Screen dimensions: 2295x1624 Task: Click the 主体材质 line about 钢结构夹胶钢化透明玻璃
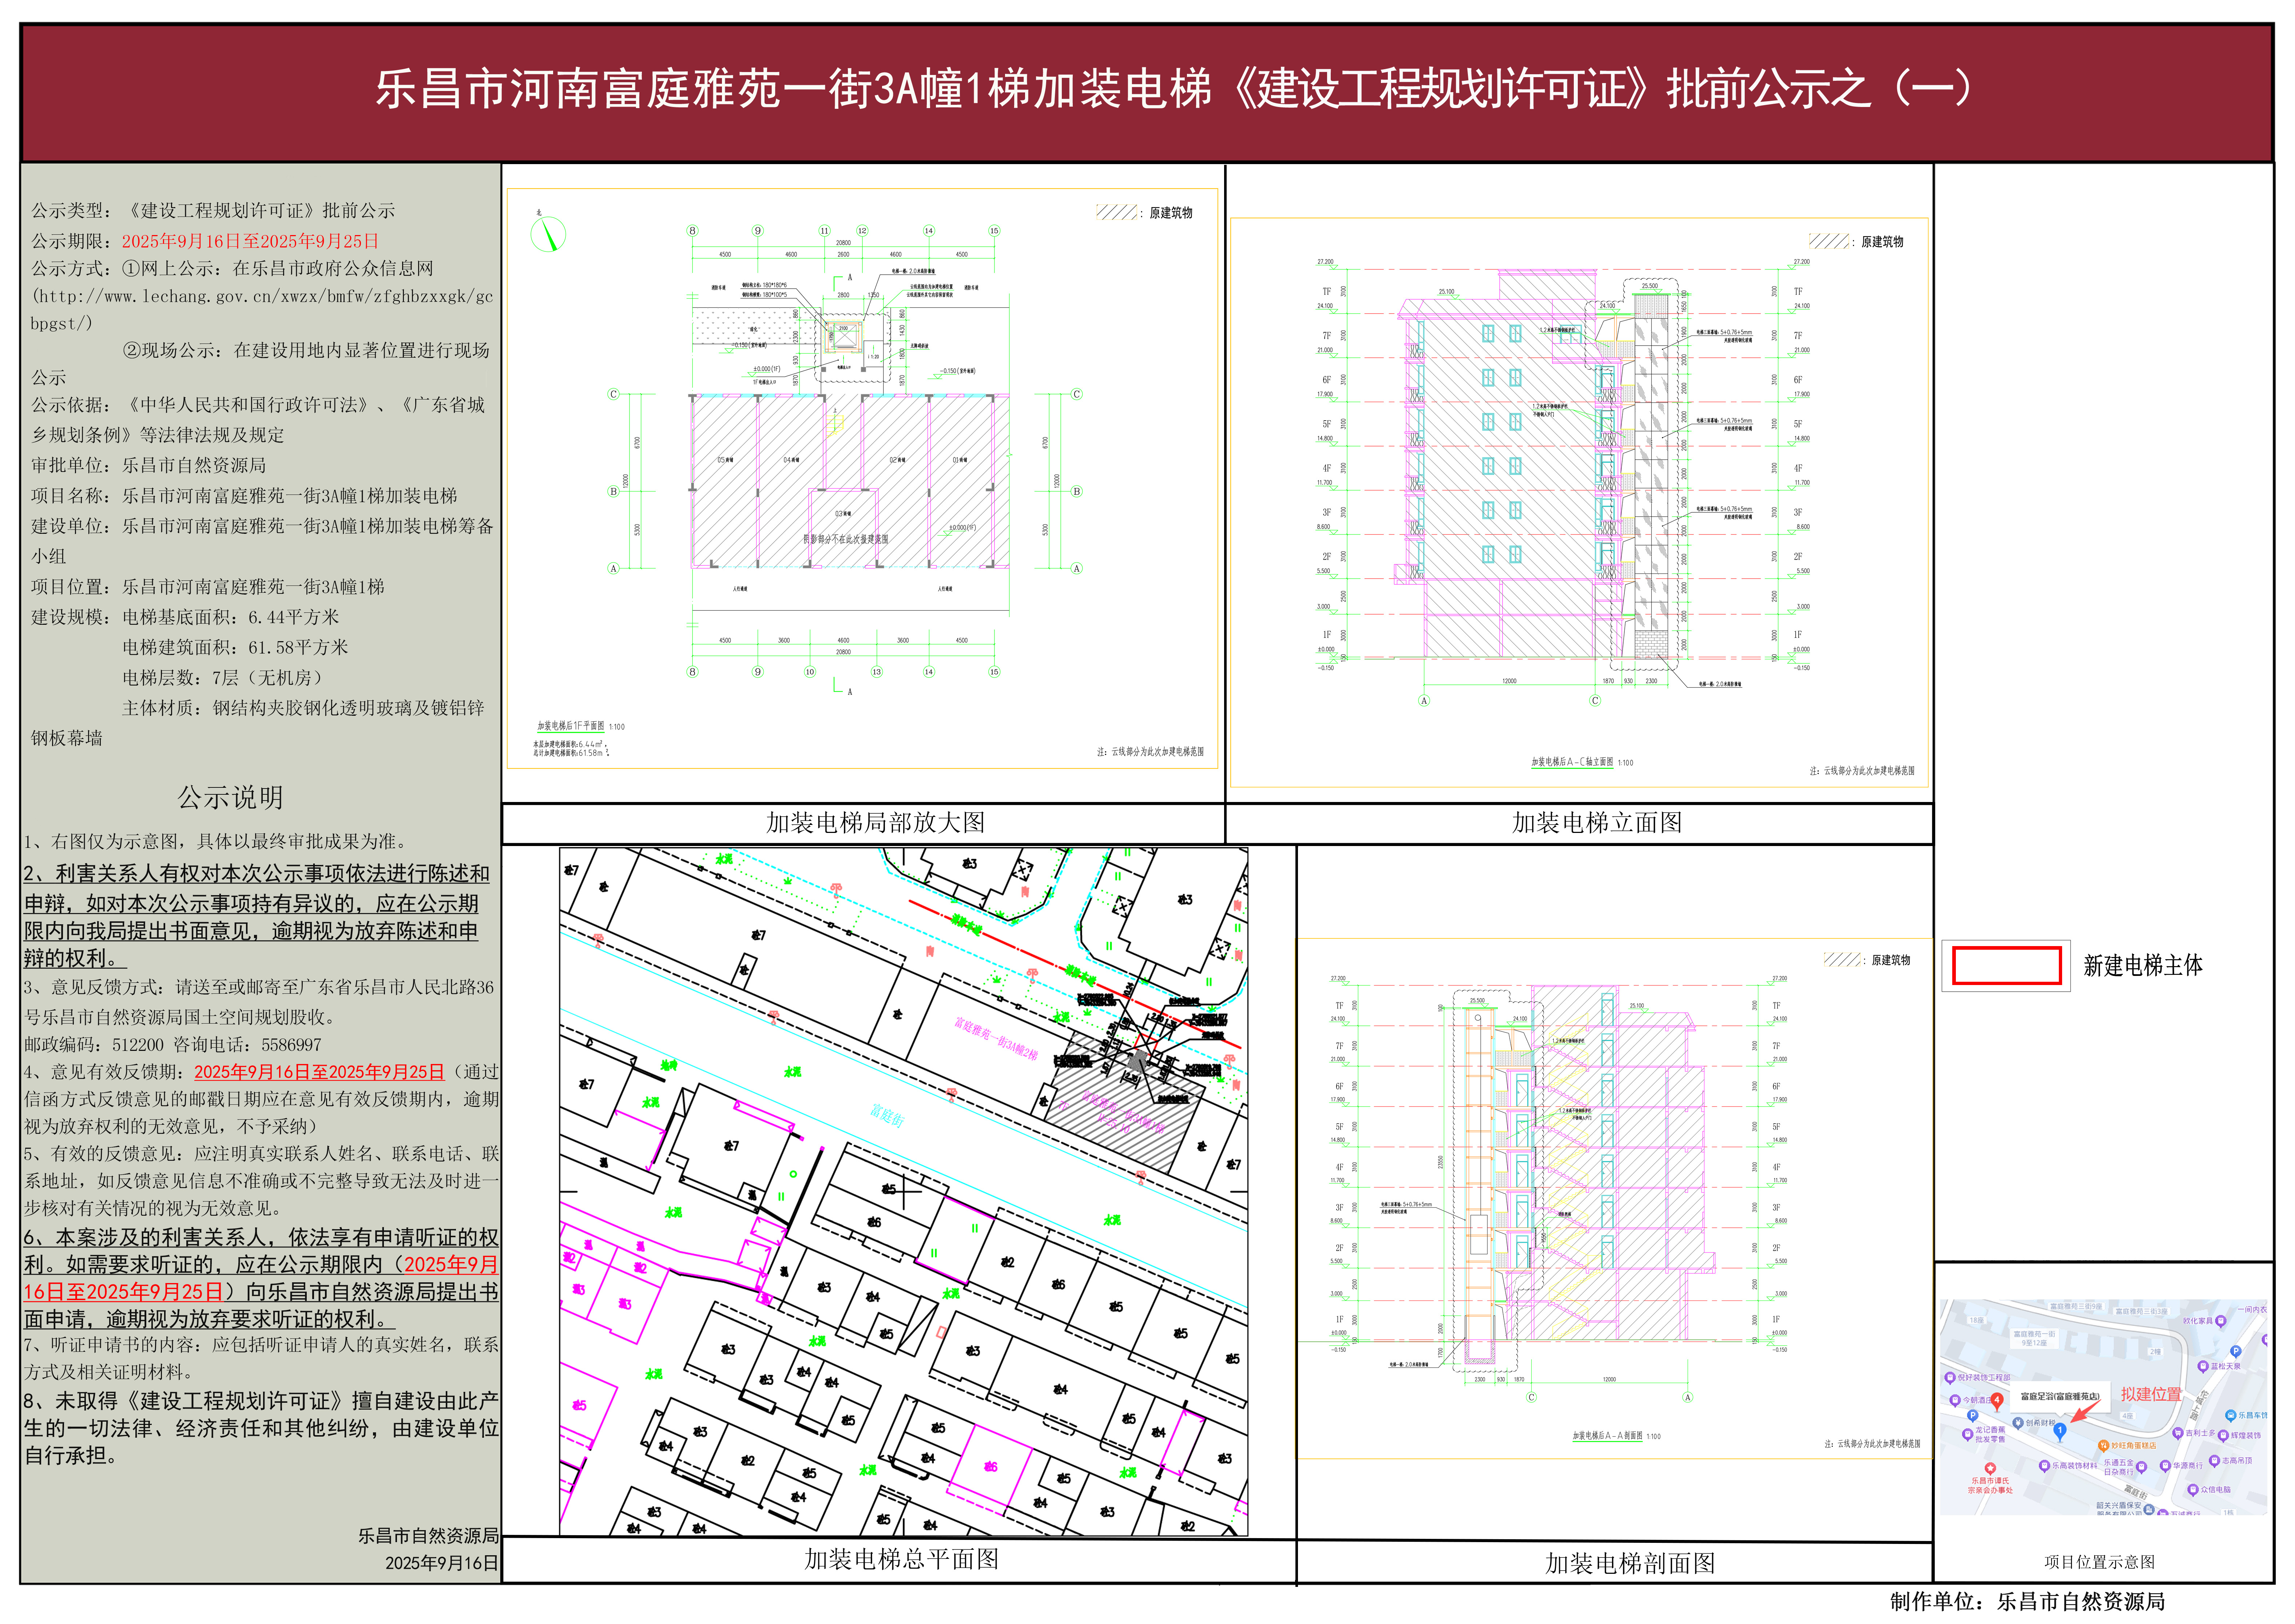258,723
